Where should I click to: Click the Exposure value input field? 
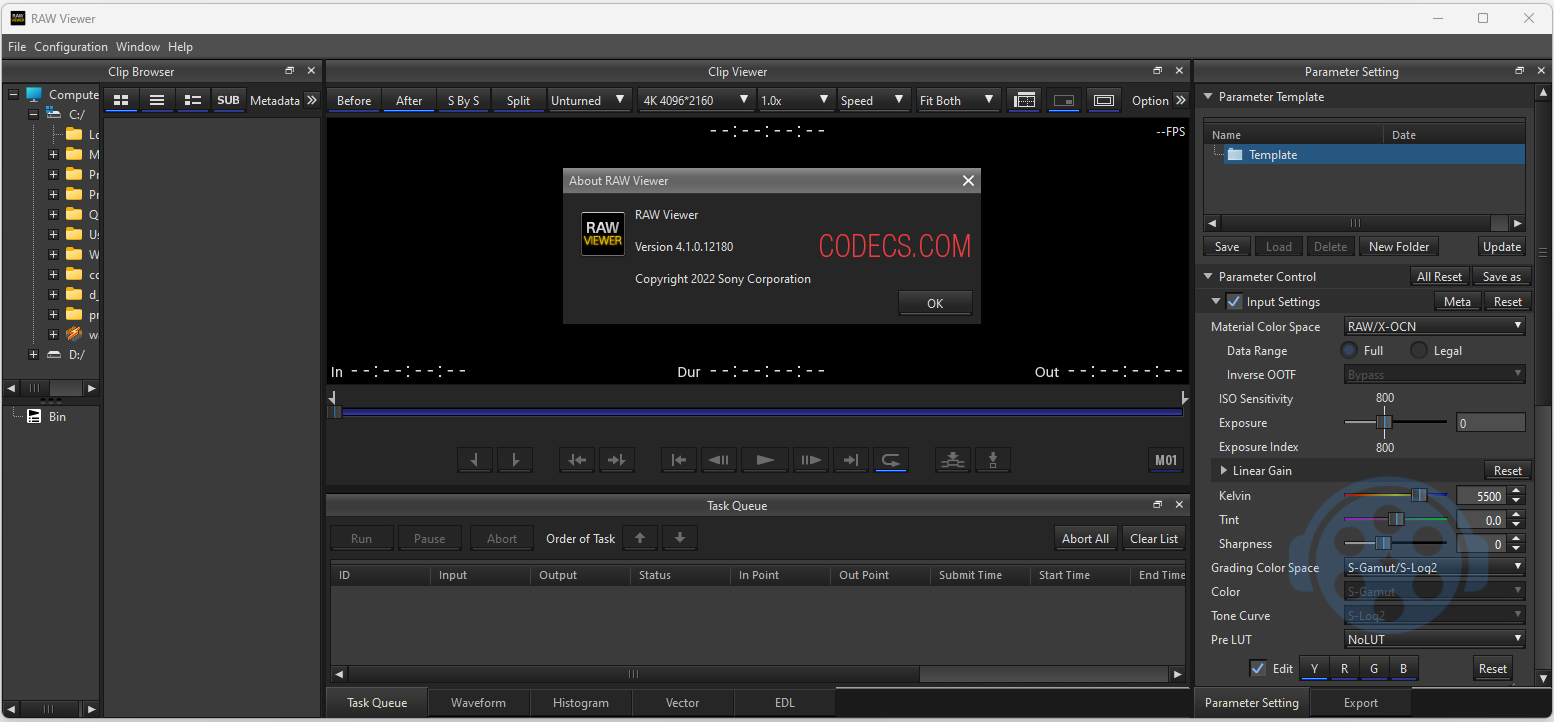pos(1491,423)
